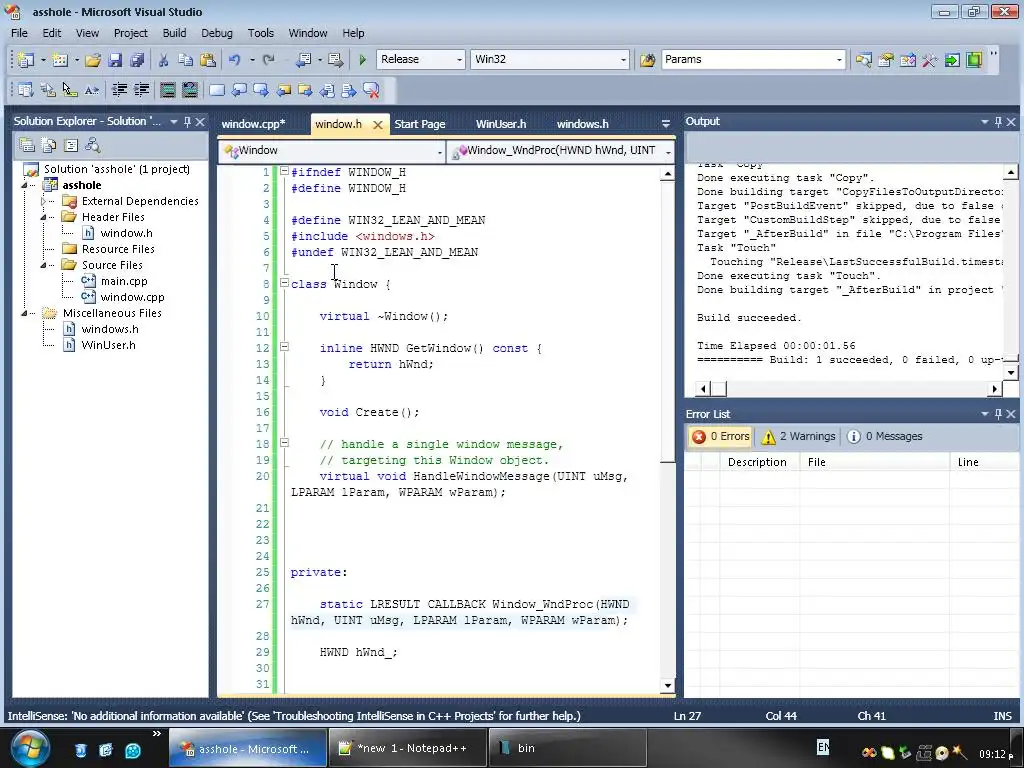Click the Find in Files icon
This screenshot has height=768, width=1024.
point(647,59)
